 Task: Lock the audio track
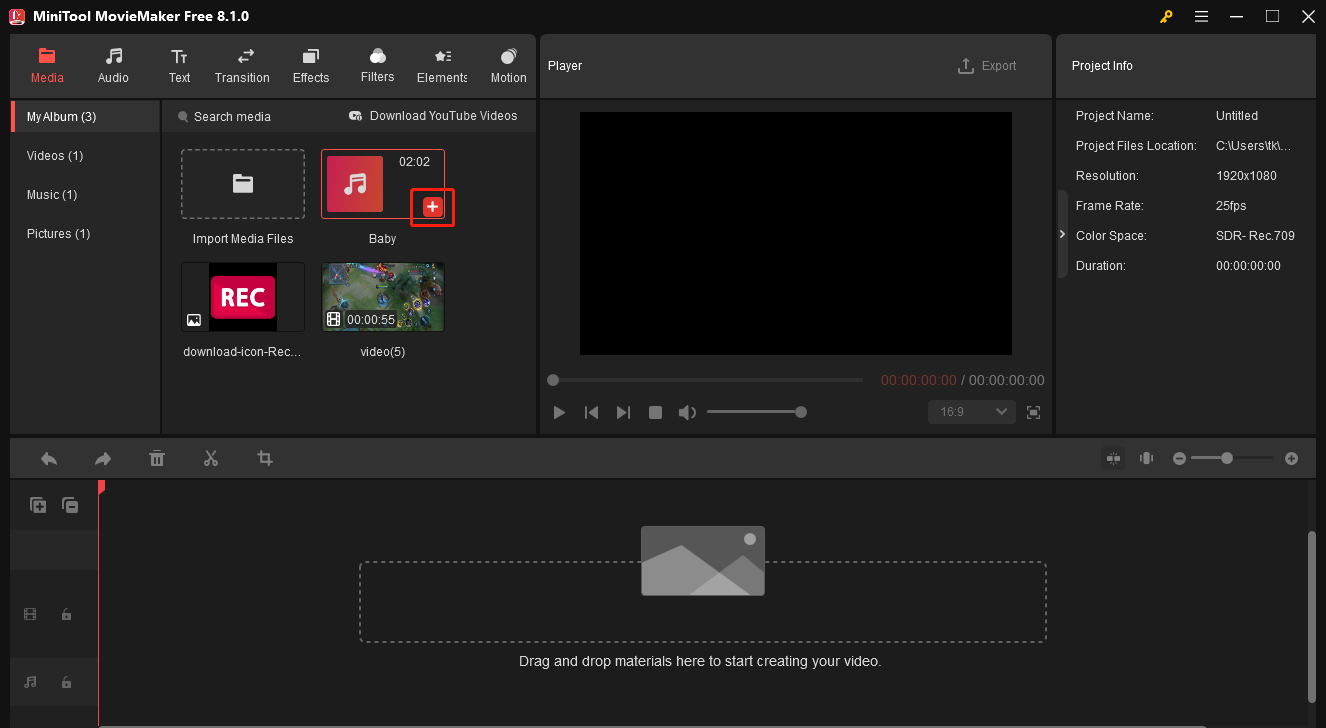66,682
